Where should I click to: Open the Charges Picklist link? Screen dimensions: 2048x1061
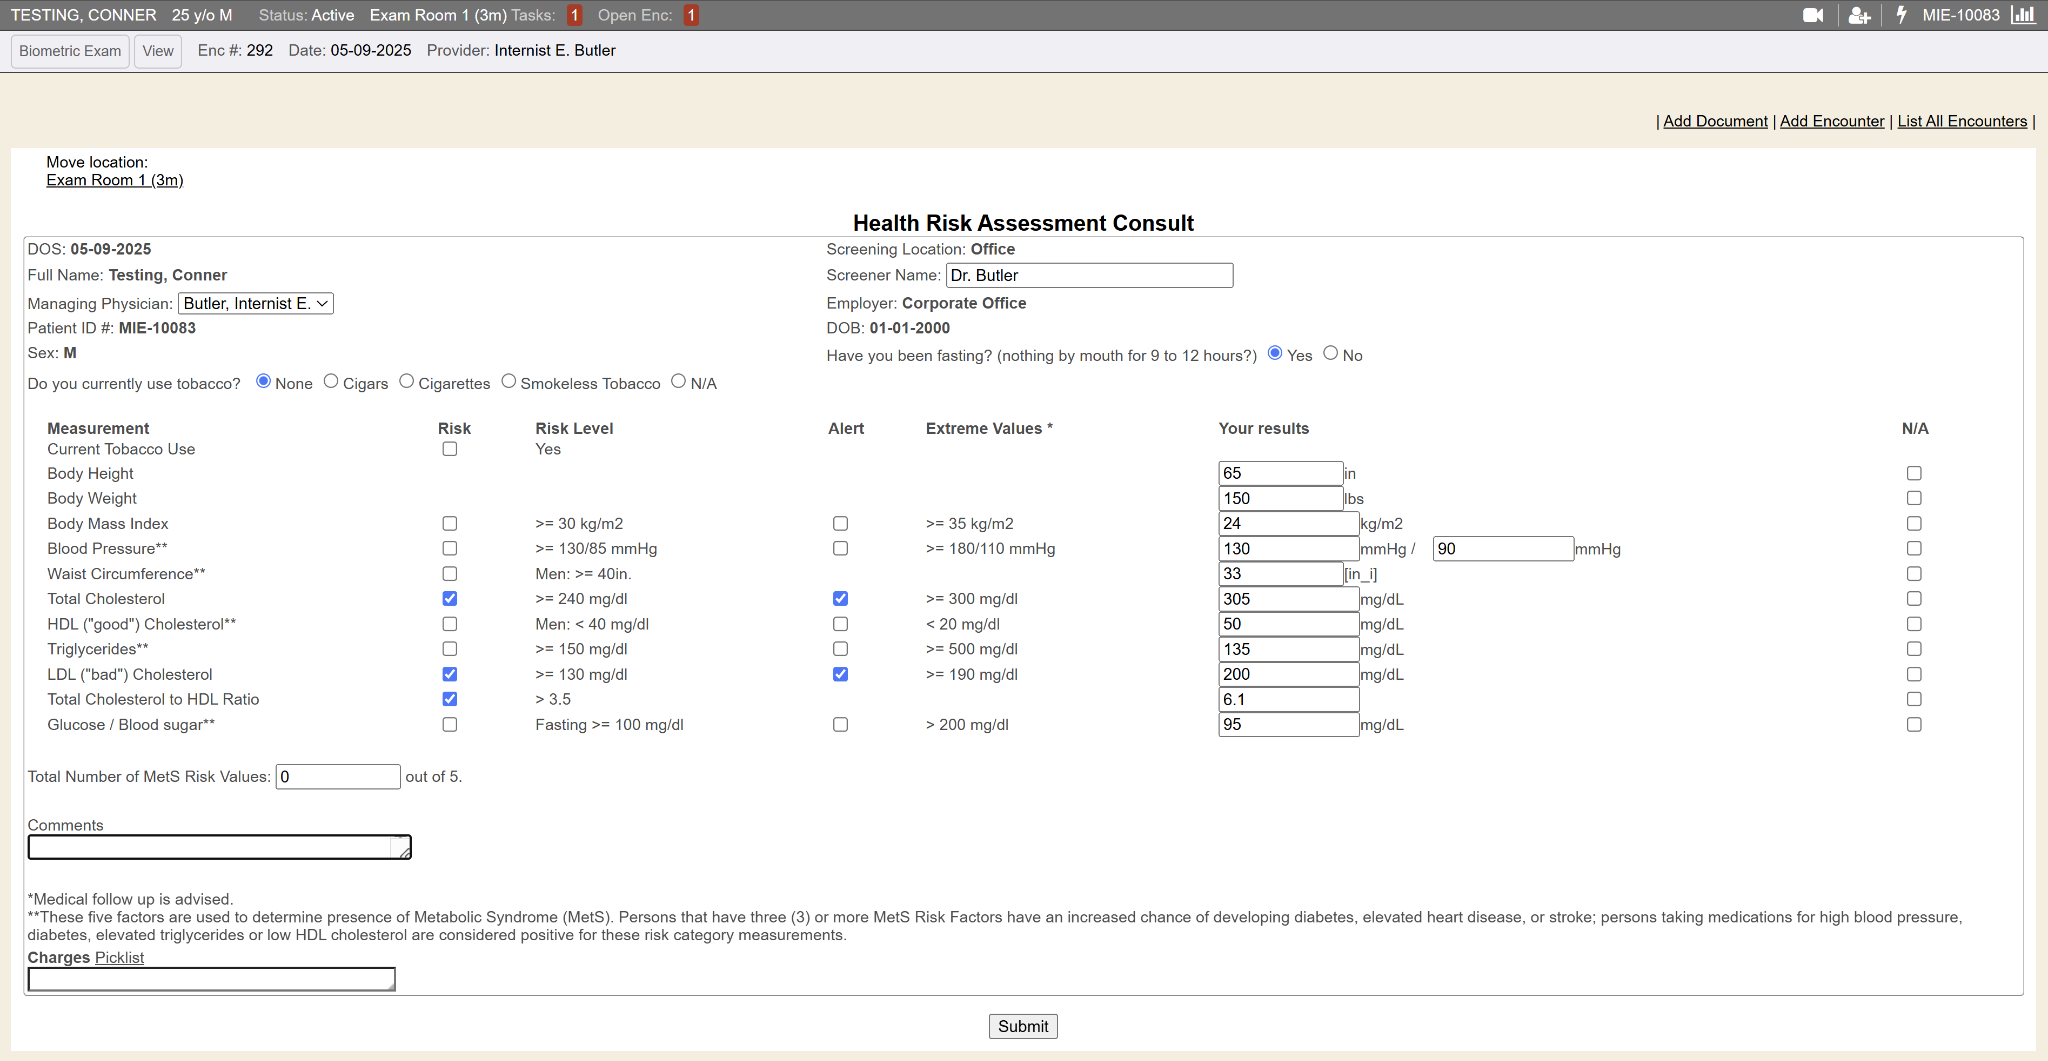tap(119, 958)
